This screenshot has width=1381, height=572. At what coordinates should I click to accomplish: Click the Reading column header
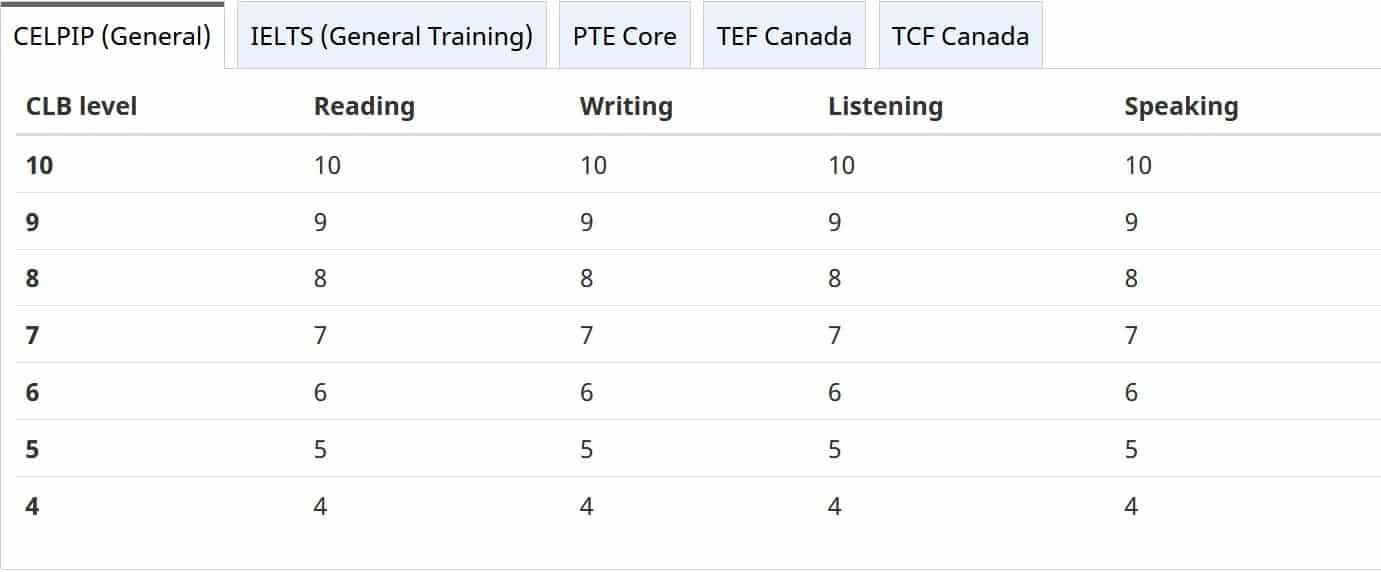(x=364, y=107)
